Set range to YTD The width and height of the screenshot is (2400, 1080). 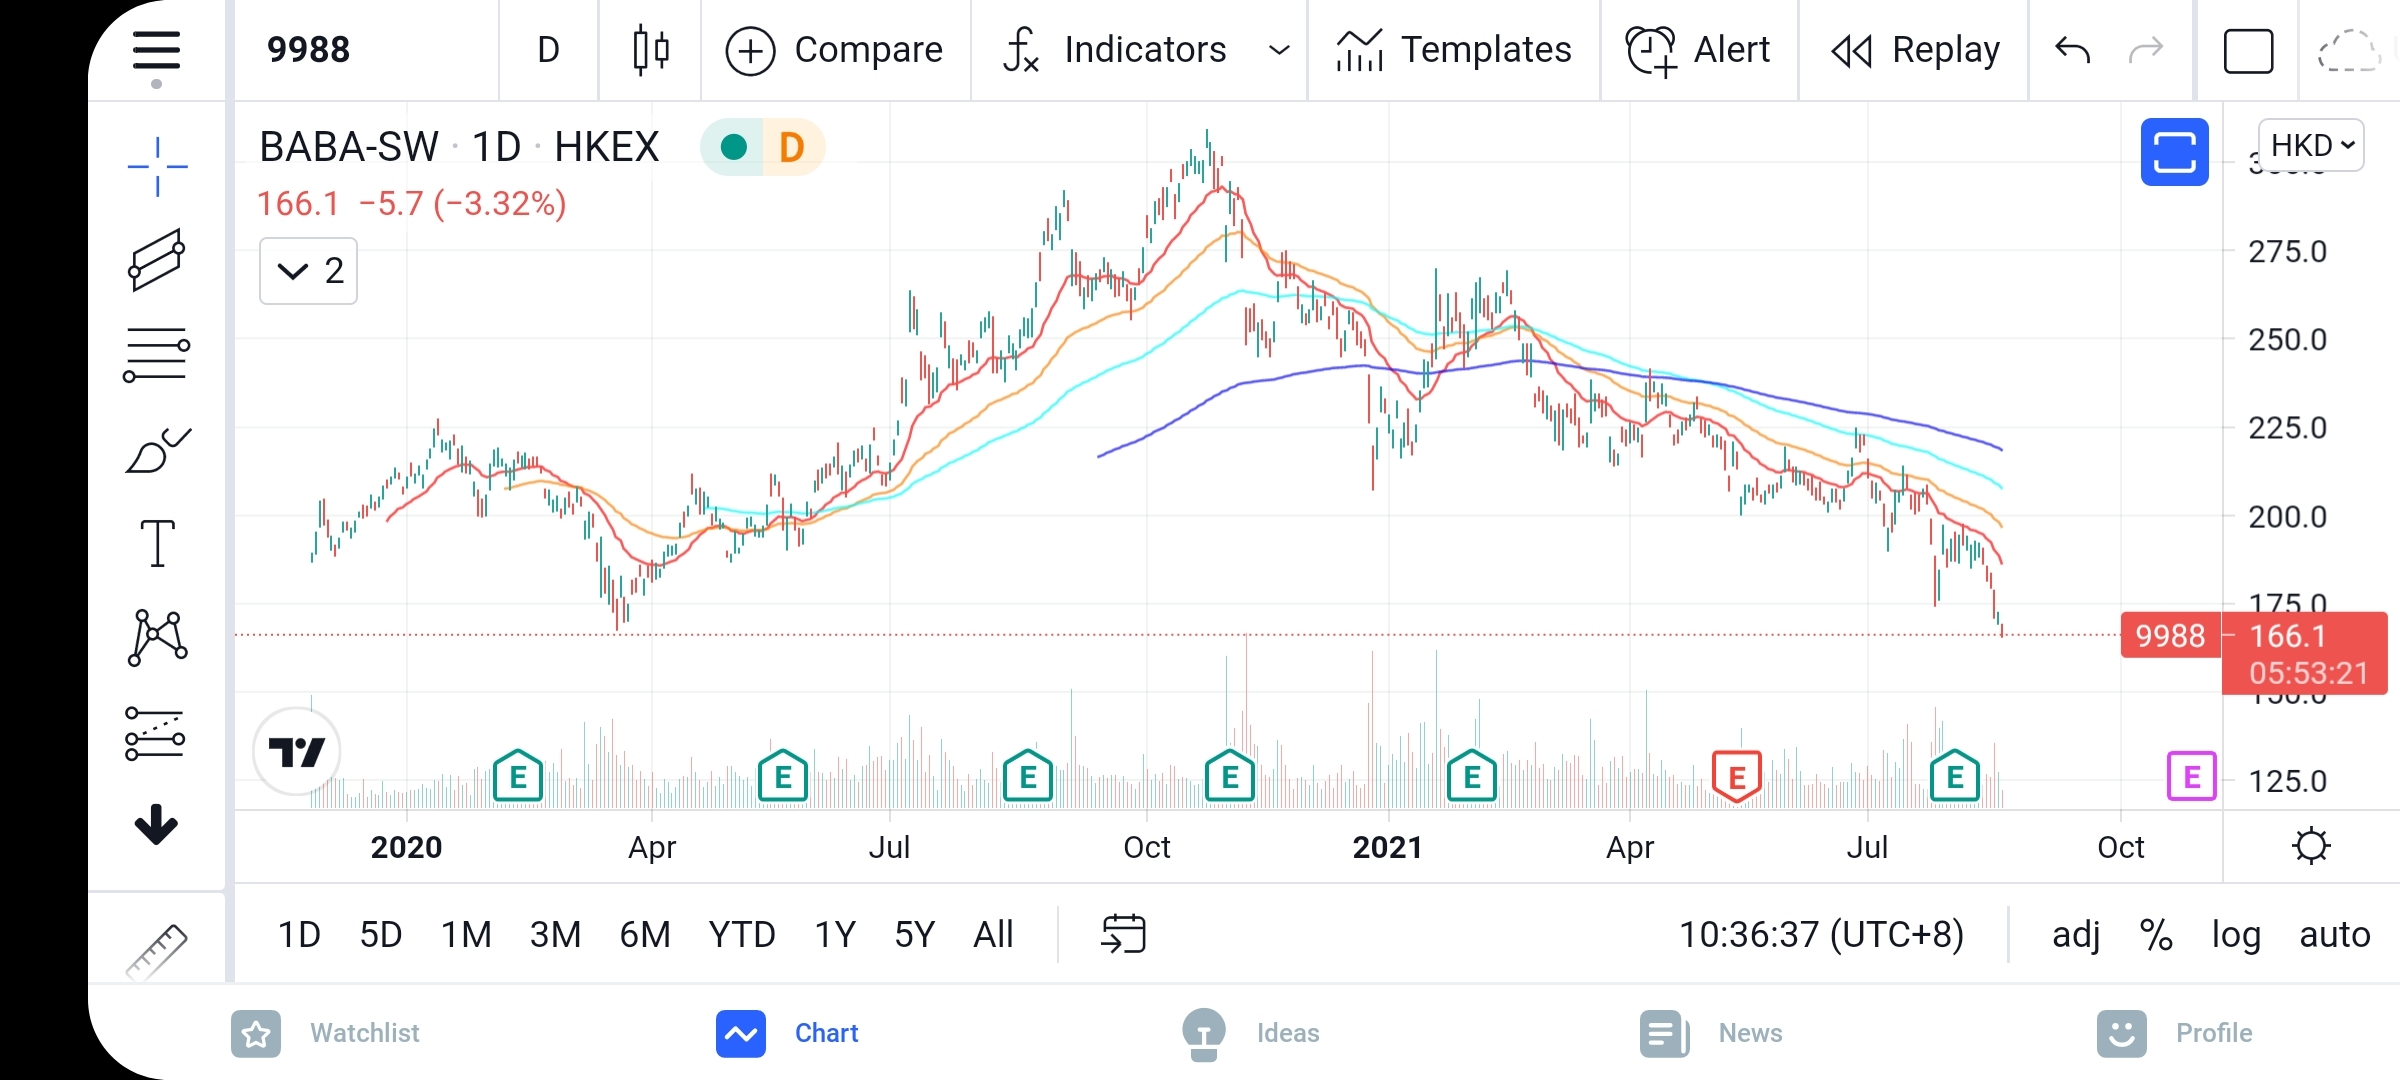(742, 935)
